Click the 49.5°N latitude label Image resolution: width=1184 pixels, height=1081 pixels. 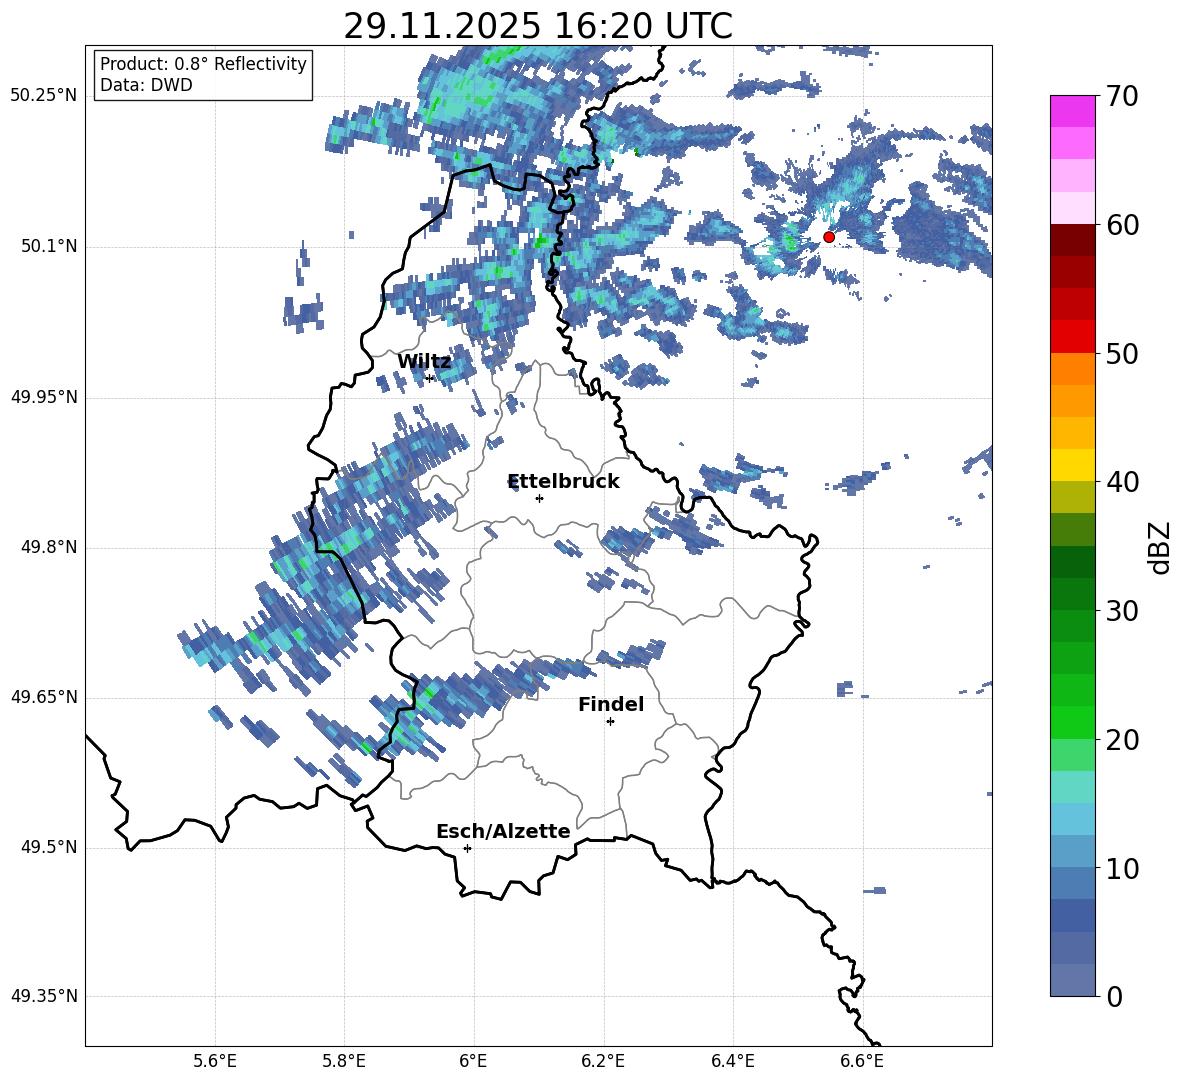pyautogui.click(x=49, y=847)
